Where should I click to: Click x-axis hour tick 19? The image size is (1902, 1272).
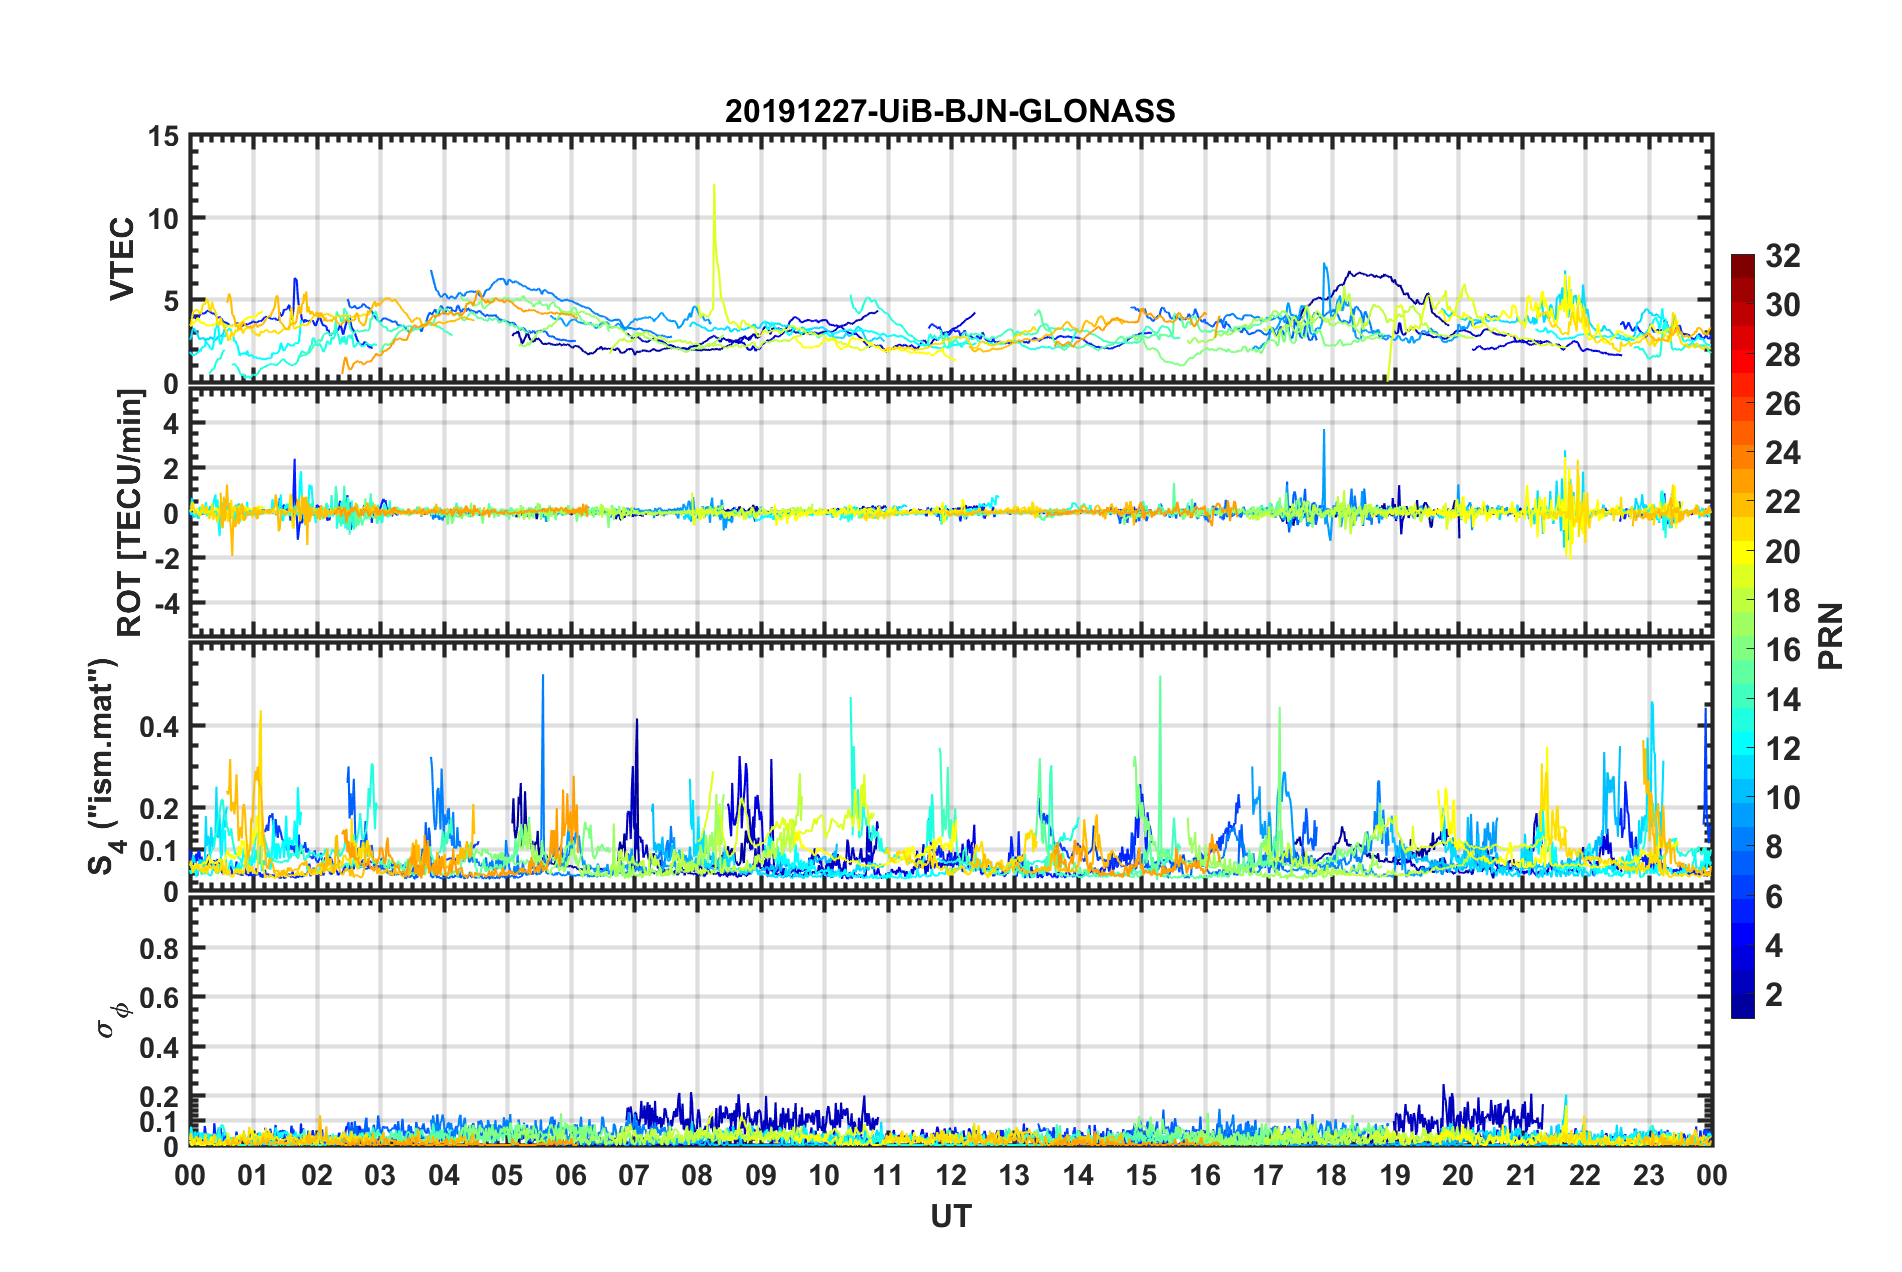coord(1395,1175)
